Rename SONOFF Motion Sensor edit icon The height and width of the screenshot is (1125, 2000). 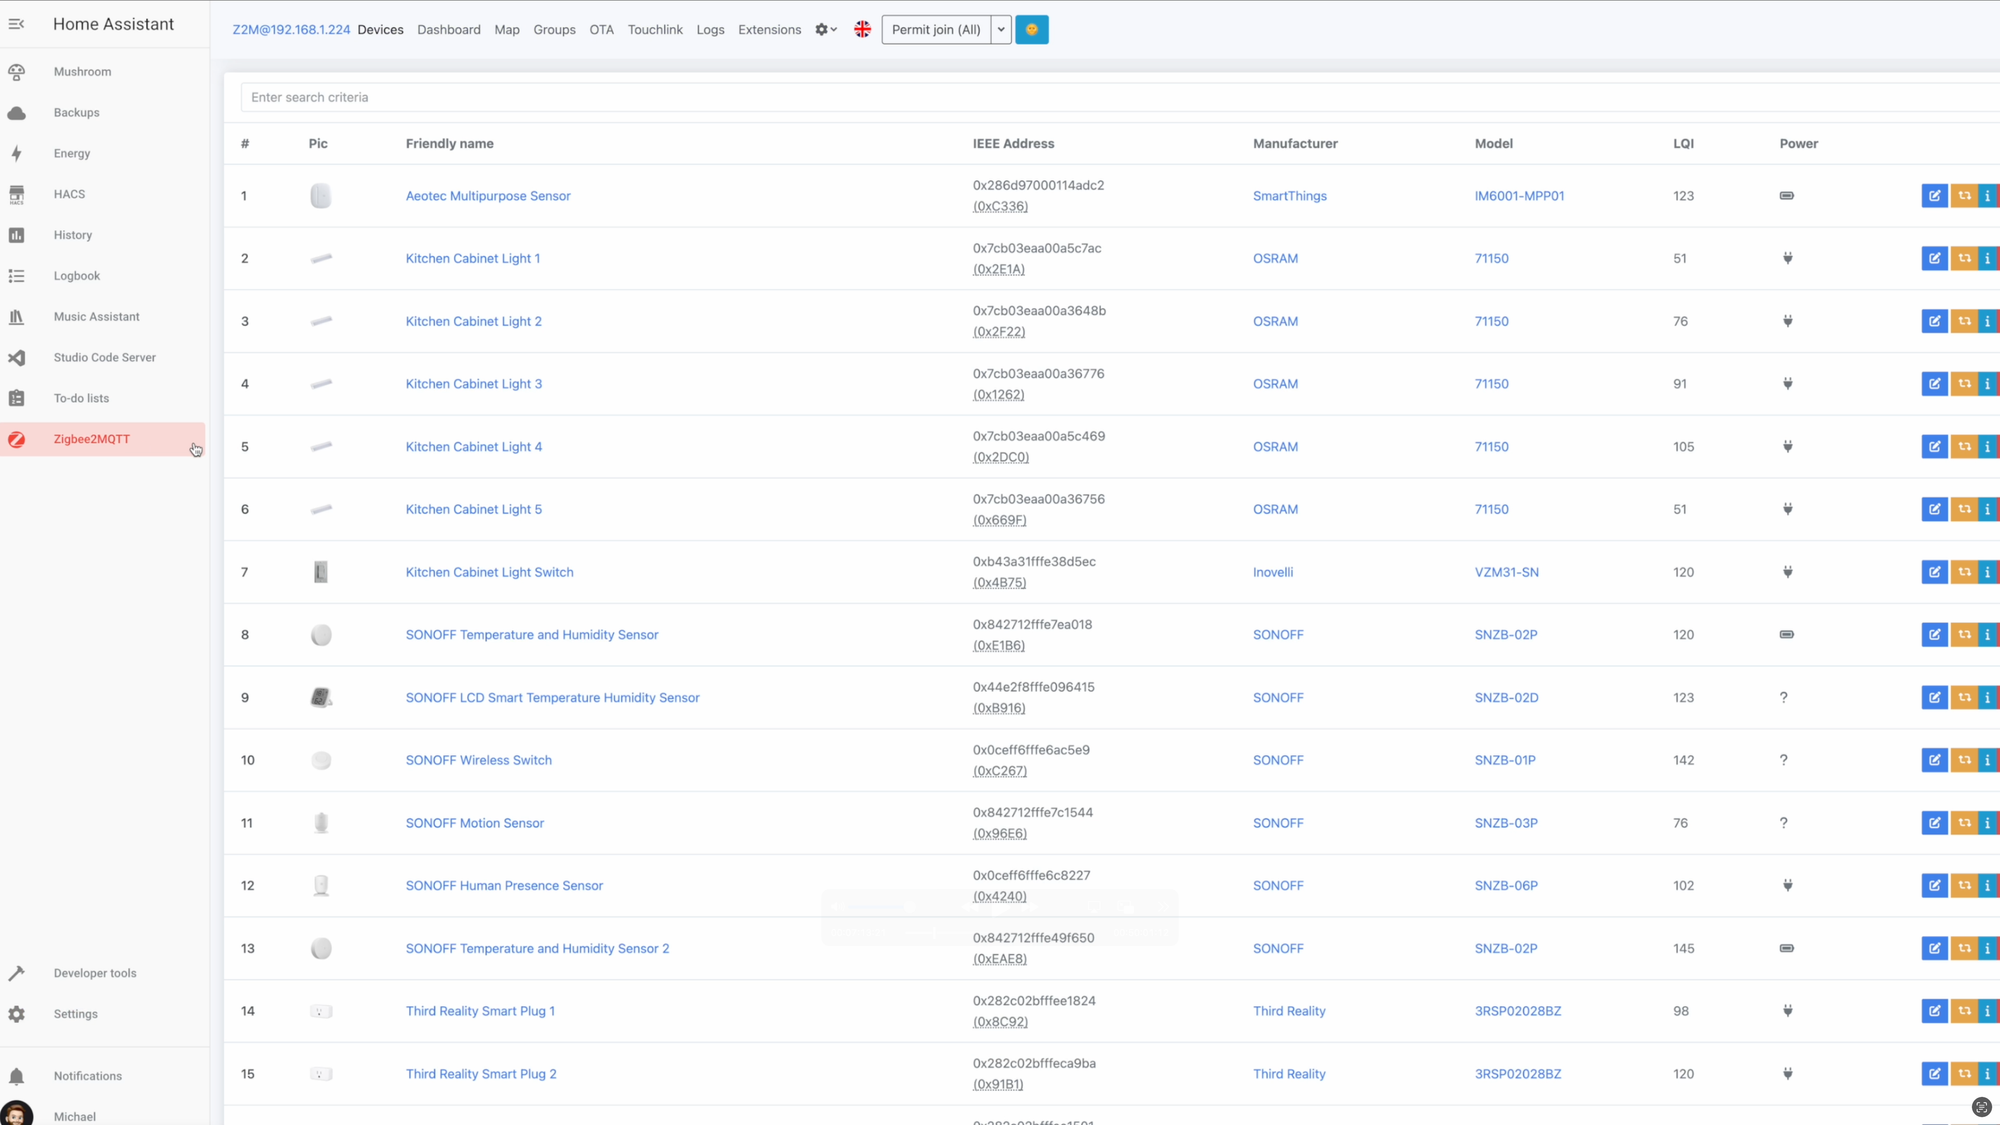point(1934,823)
